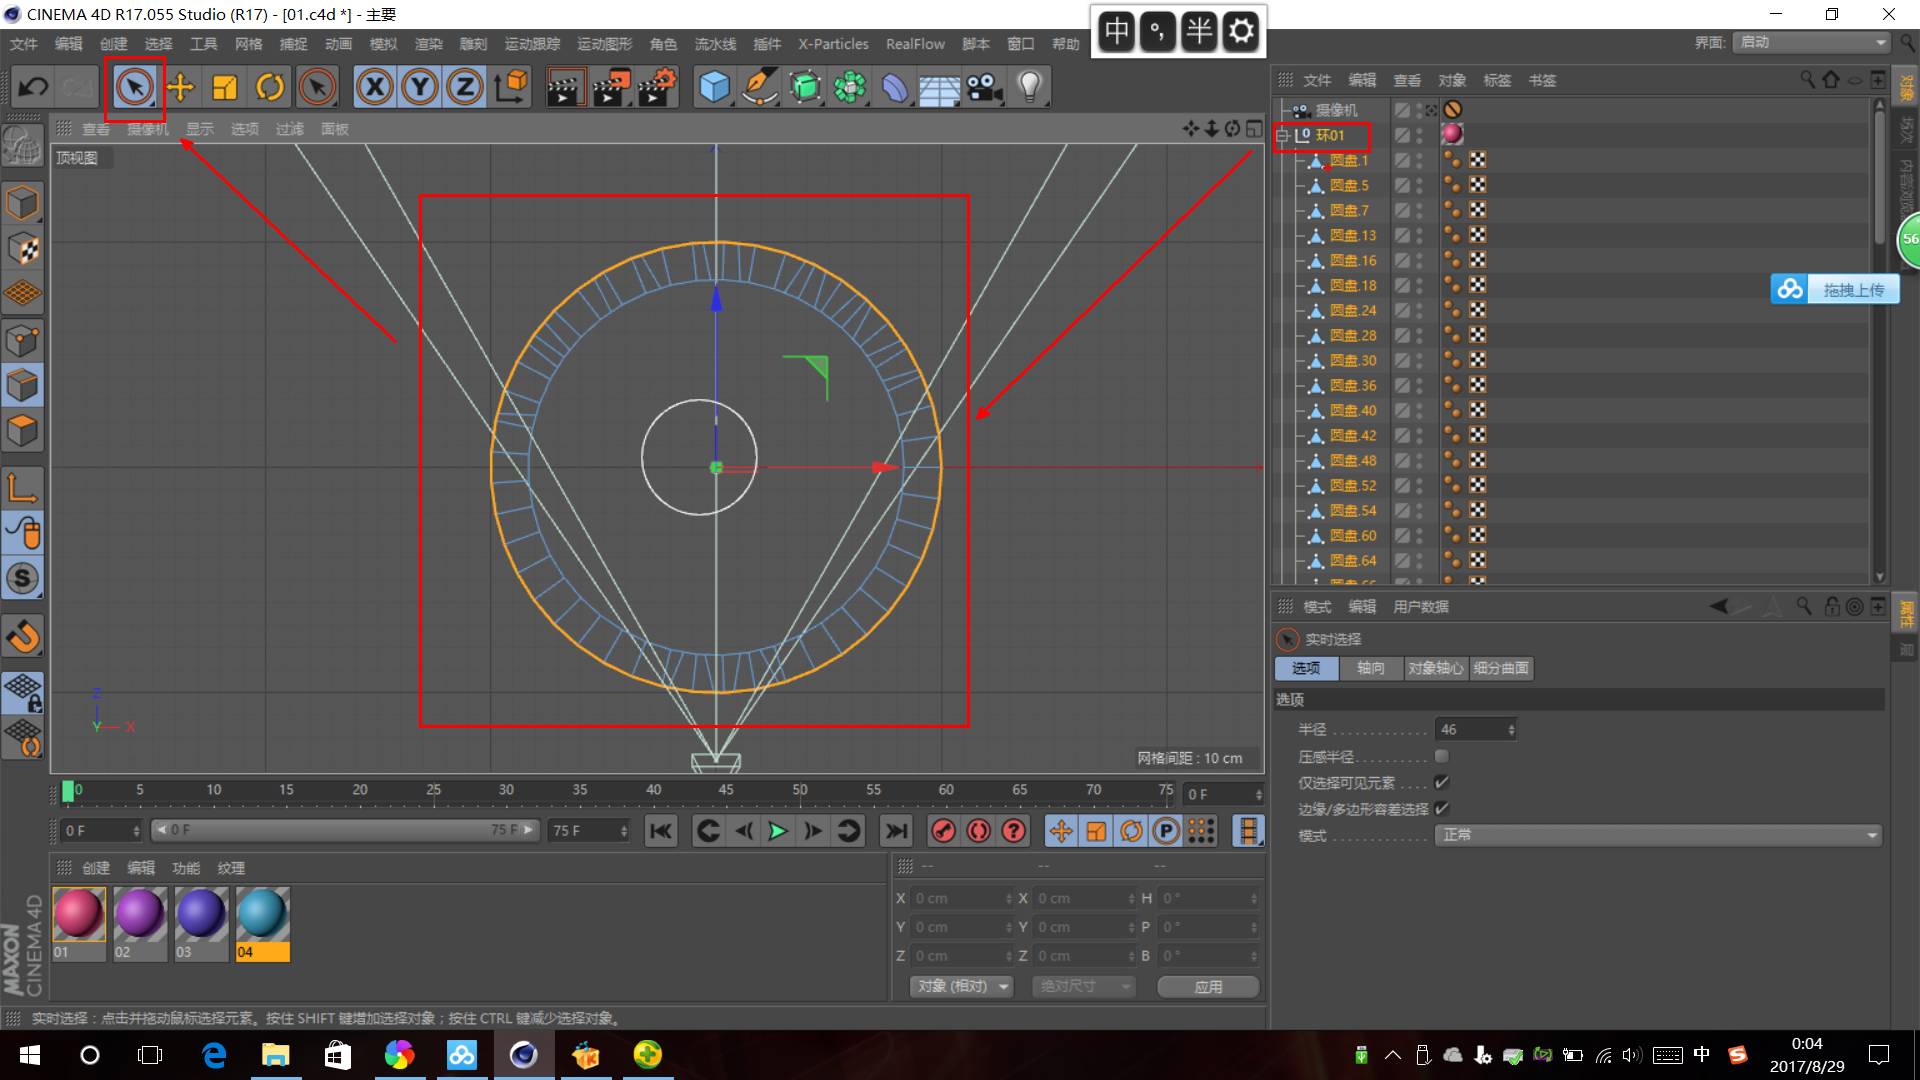Screen dimensions: 1920x1080
Task: Open the 运动图形 menu
Action: 604,44
